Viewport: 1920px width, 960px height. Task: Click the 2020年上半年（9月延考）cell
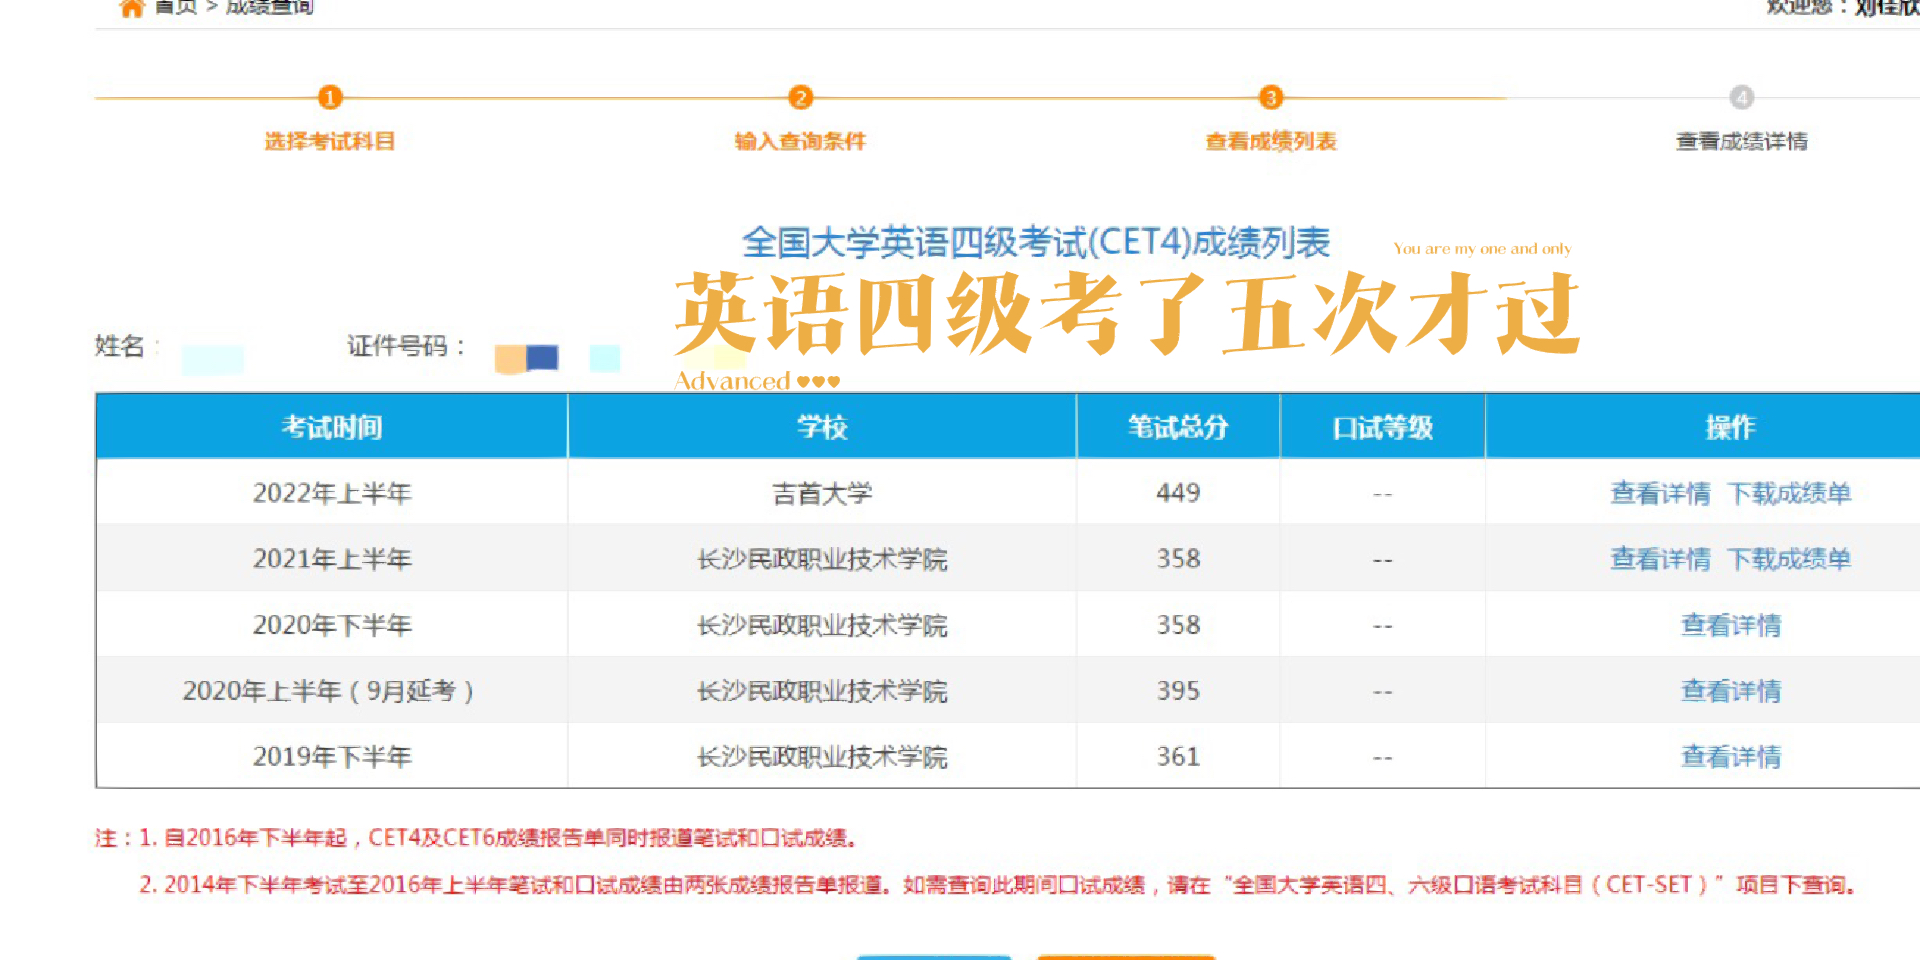pos(332,691)
